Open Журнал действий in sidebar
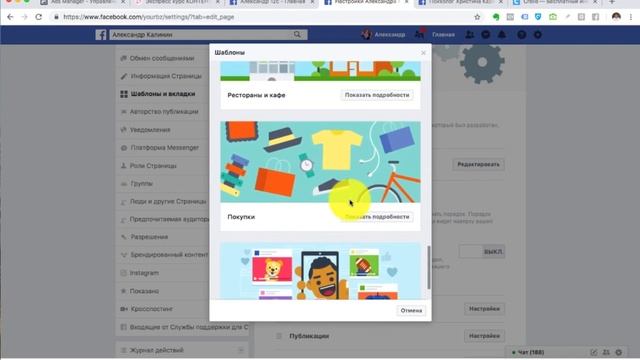The width and height of the screenshot is (640, 360). click(x=157, y=350)
